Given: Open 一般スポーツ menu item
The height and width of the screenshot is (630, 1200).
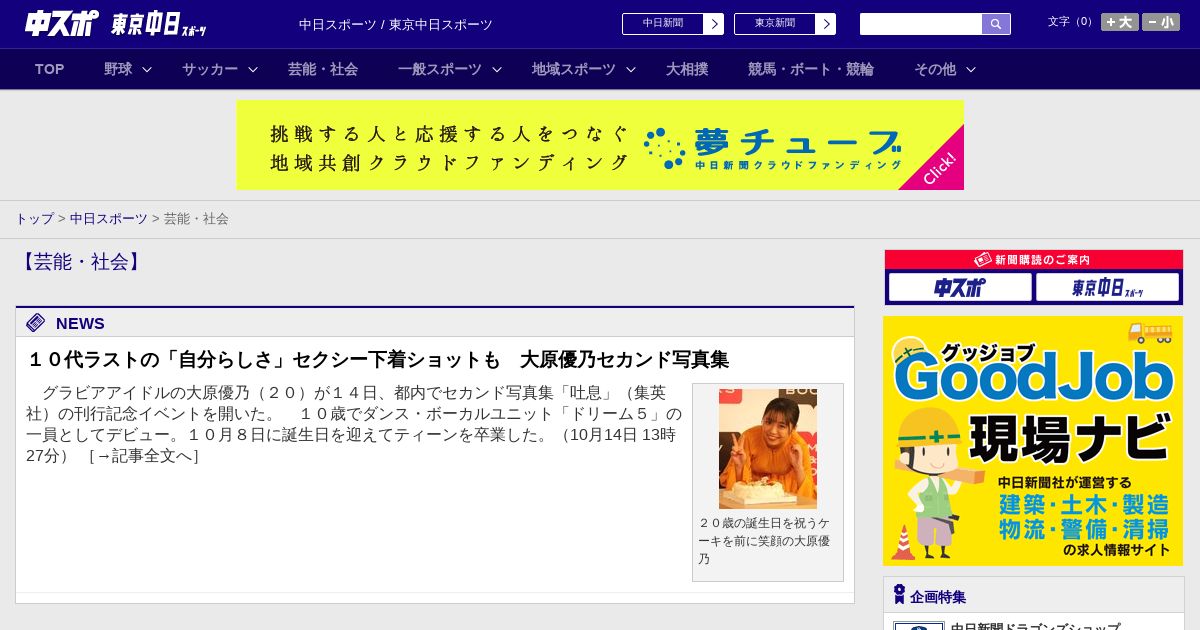Looking at the screenshot, I should 440,69.
